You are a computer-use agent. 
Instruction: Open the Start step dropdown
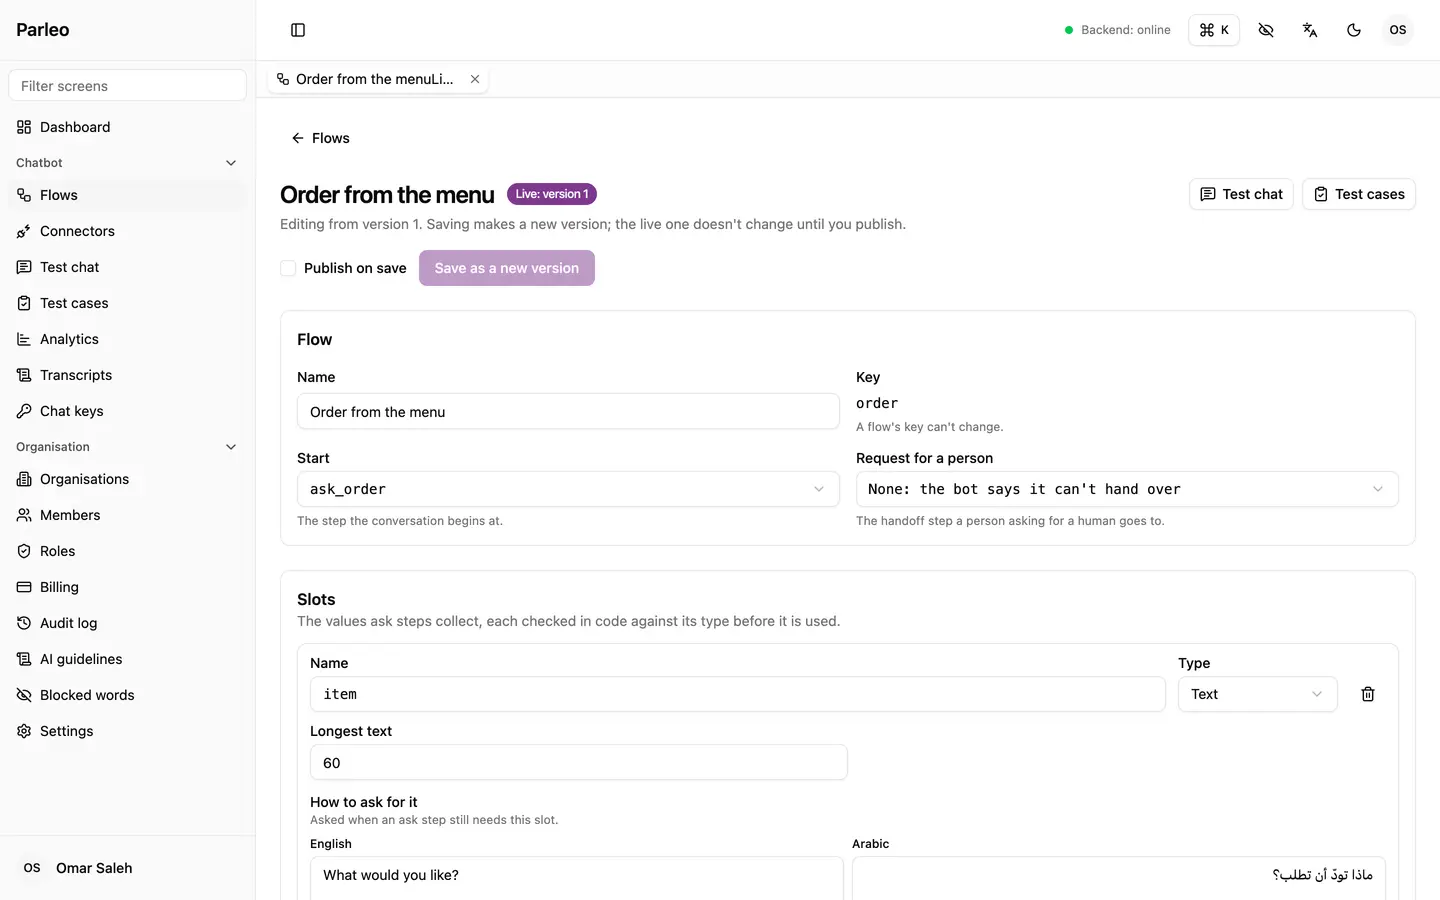click(568, 489)
